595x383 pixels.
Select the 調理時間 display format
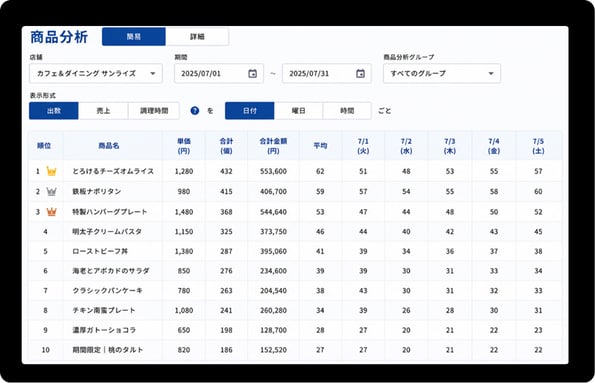click(154, 110)
